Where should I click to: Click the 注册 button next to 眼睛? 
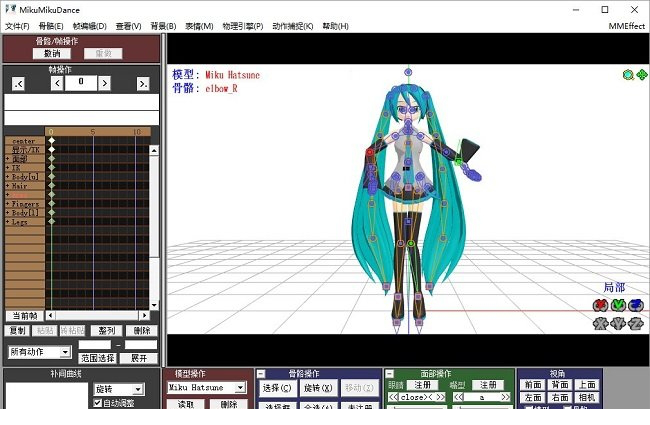click(422, 385)
